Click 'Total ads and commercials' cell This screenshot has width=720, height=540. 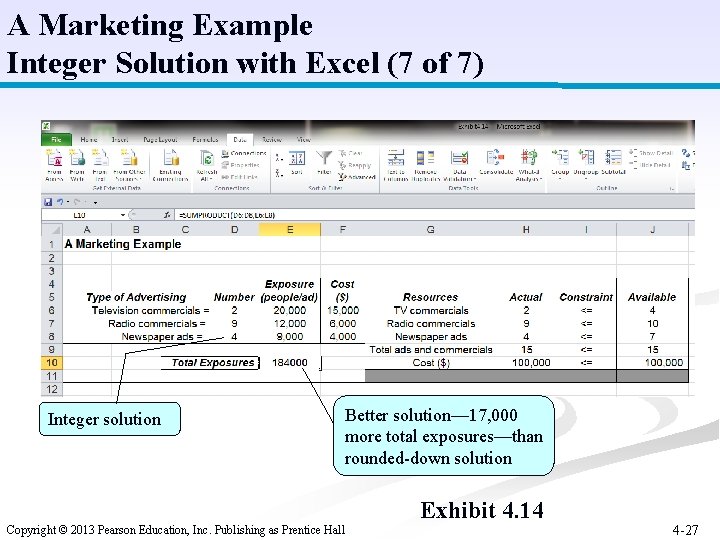pos(431,350)
